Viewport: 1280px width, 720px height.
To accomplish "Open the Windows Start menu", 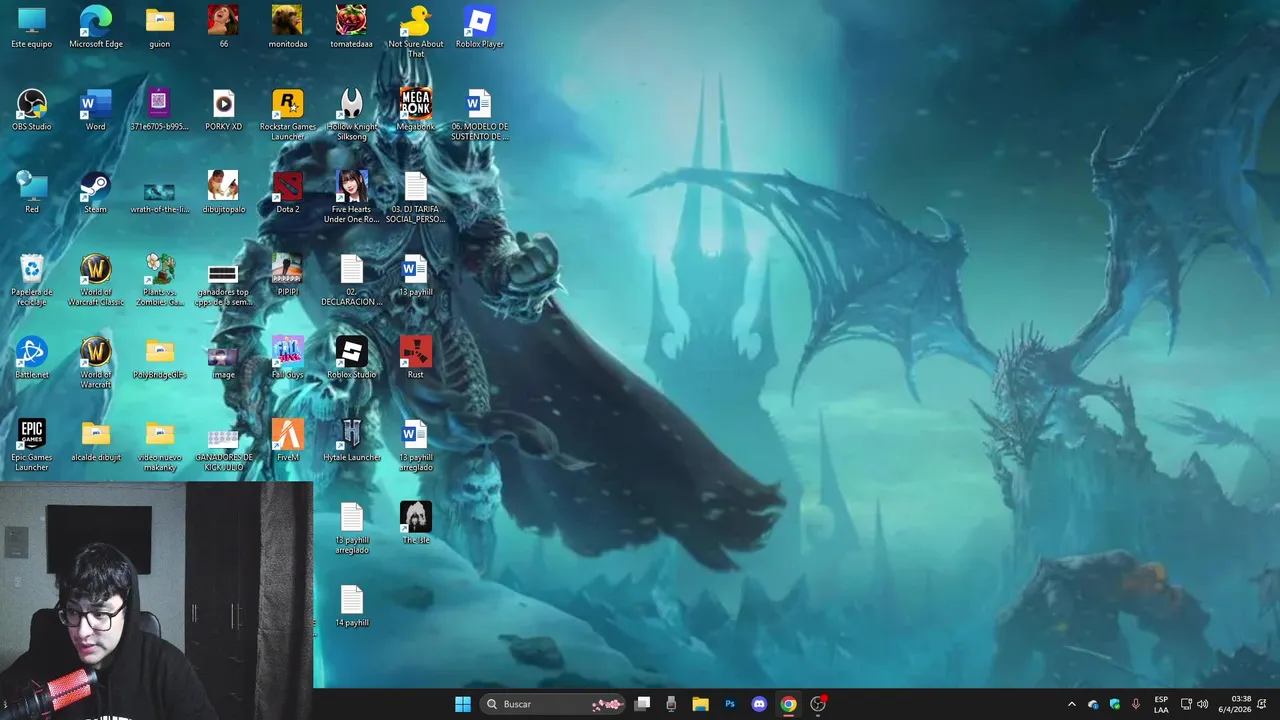I will [x=463, y=704].
